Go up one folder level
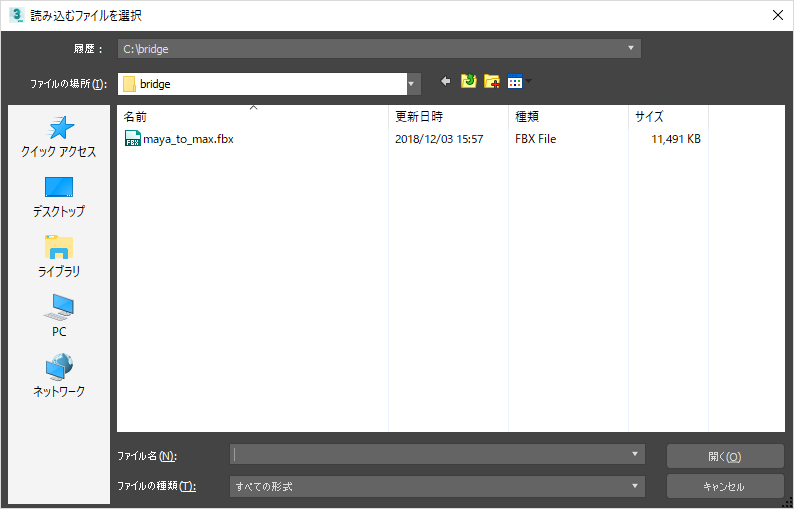The height and width of the screenshot is (509, 794). point(468,82)
